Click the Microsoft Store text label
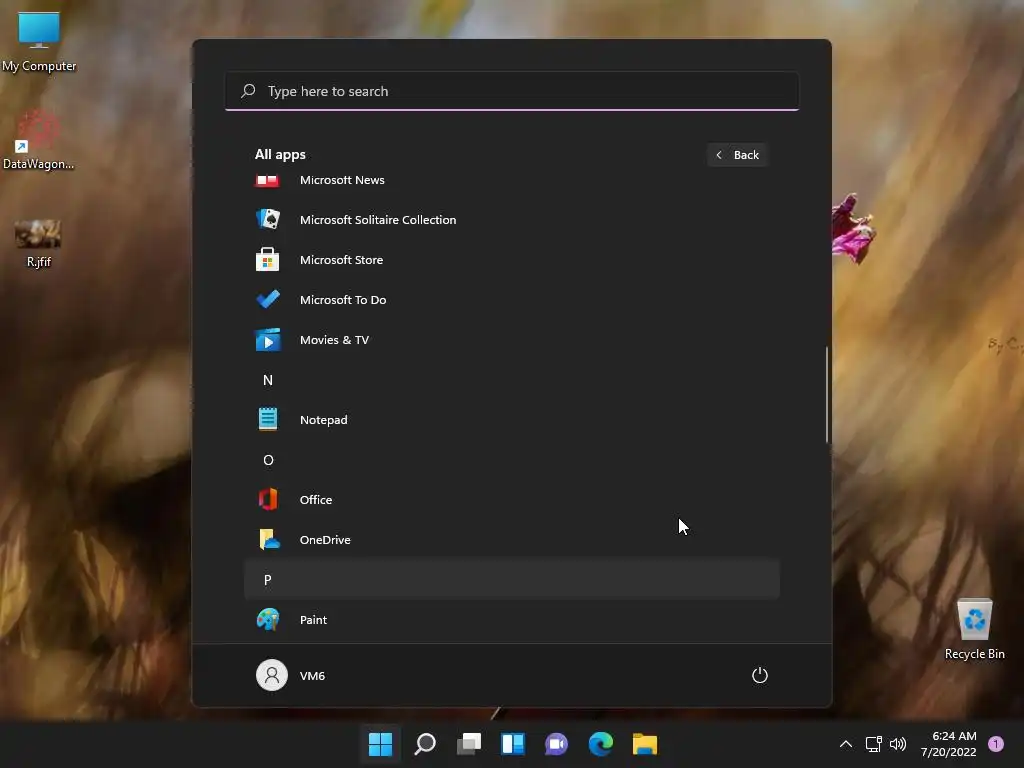 [x=342, y=260]
